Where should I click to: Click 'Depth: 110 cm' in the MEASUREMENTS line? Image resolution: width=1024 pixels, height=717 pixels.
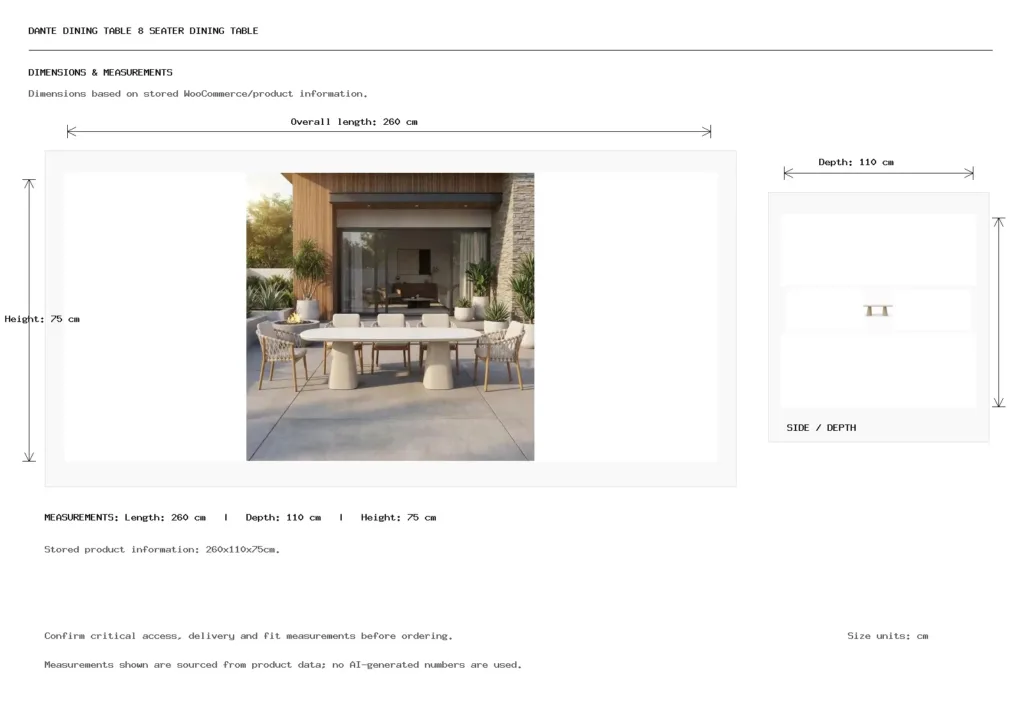coord(283,517)
